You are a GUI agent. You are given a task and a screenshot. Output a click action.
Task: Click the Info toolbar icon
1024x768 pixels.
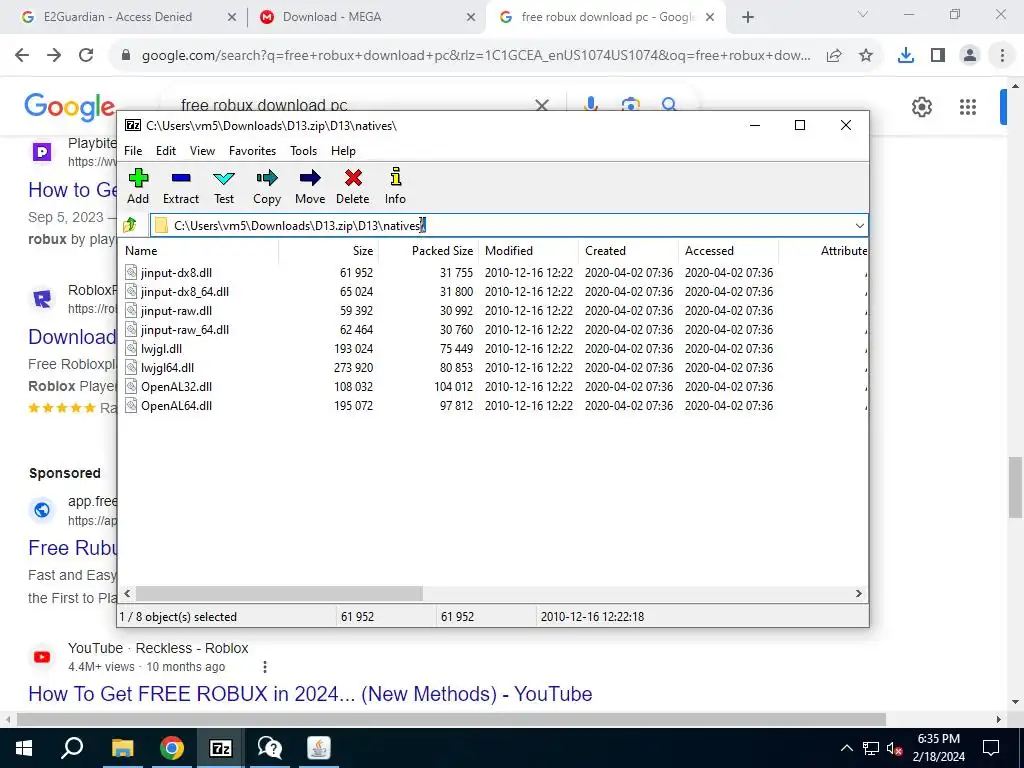click(x=395, y=186)
